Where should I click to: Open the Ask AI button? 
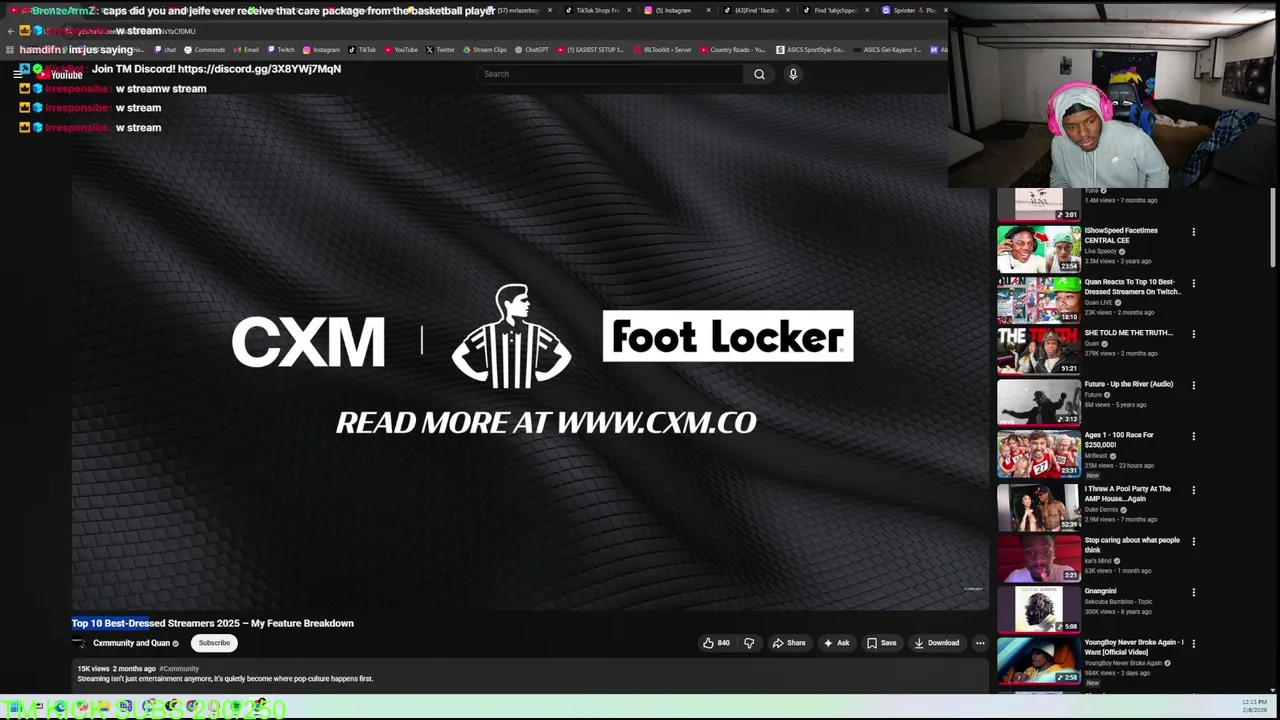pos(836,643)
